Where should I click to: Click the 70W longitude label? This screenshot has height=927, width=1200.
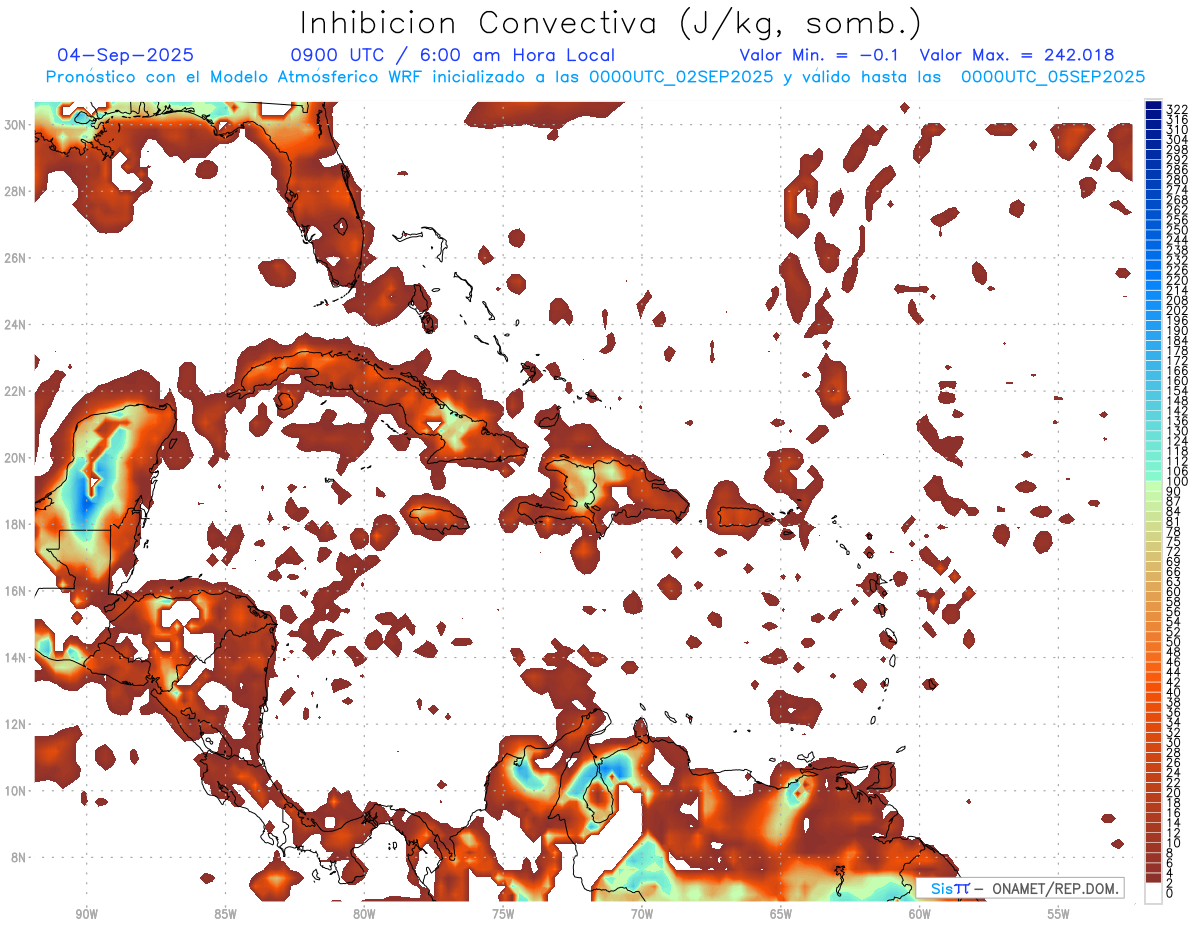(x=642, y=914)
